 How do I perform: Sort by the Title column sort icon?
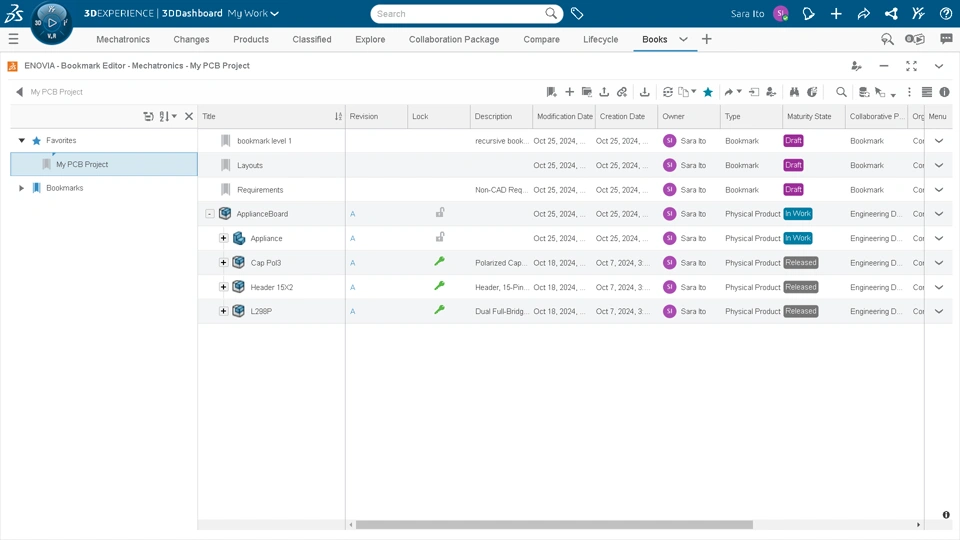point(338,116)
